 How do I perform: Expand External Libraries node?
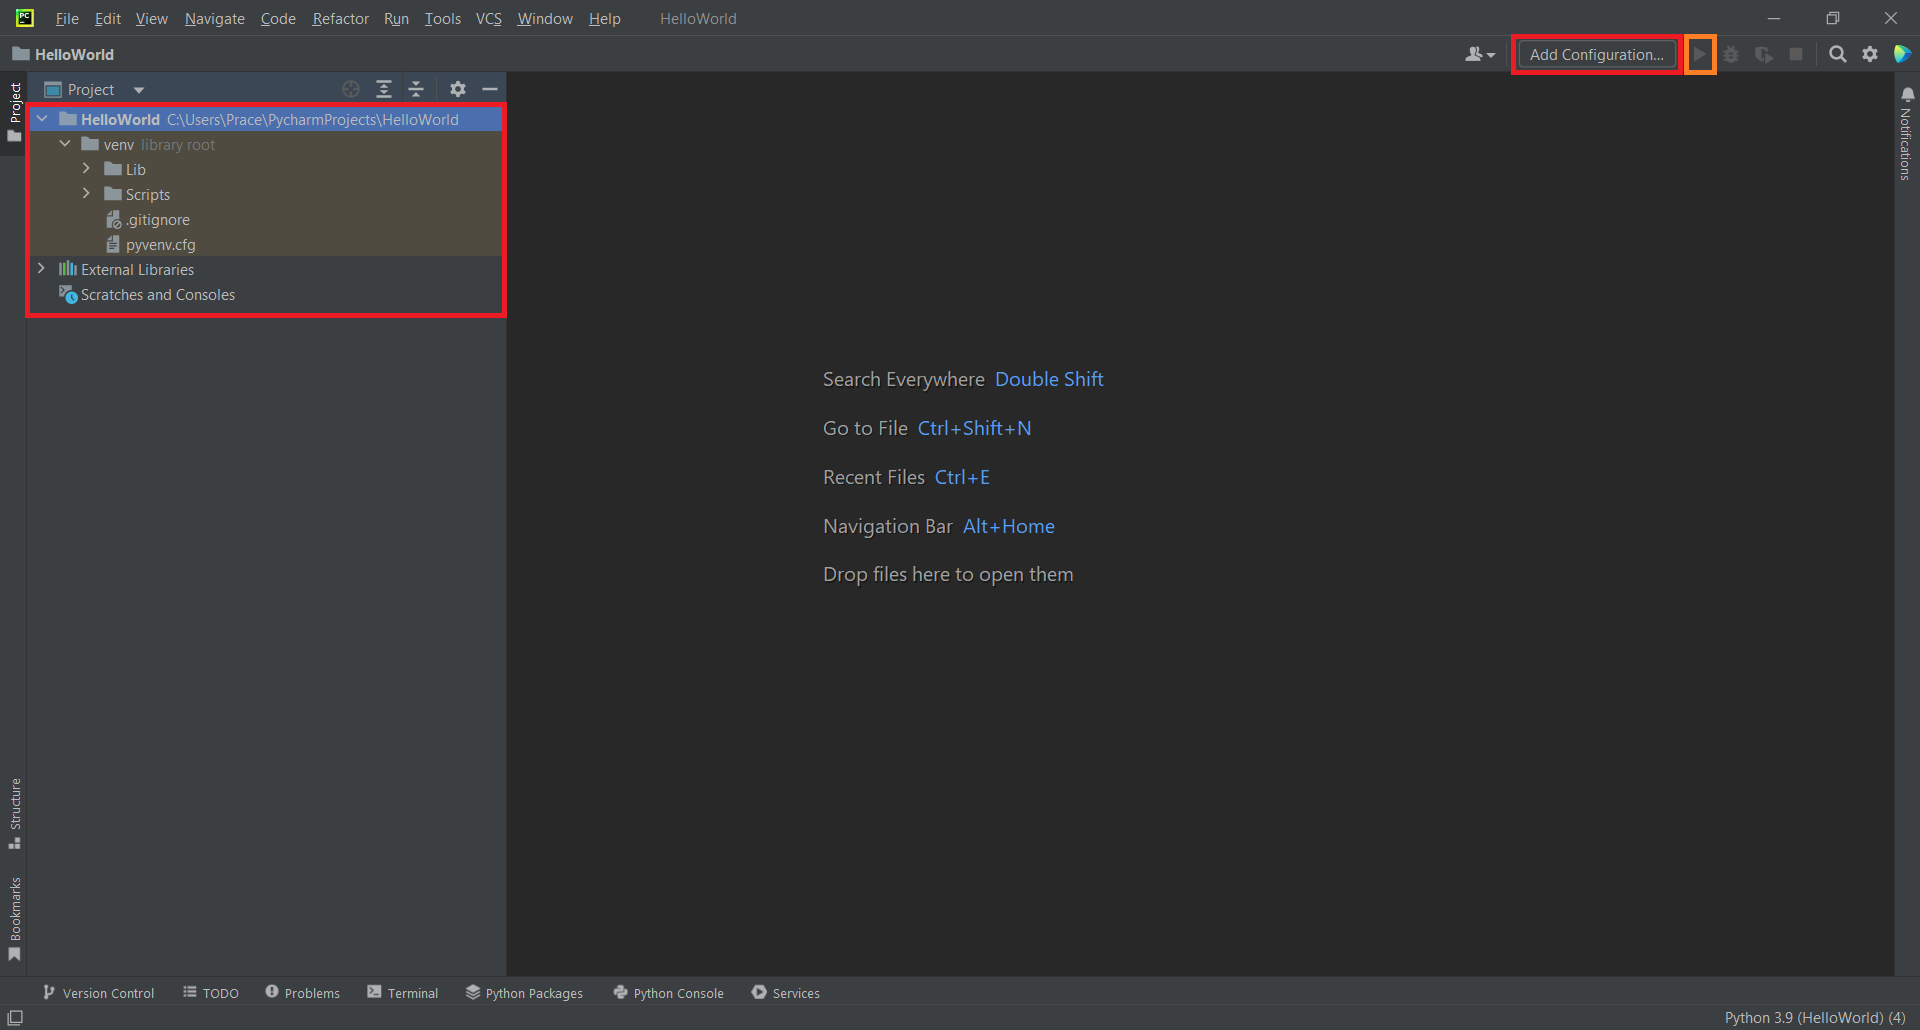(42, 269)
